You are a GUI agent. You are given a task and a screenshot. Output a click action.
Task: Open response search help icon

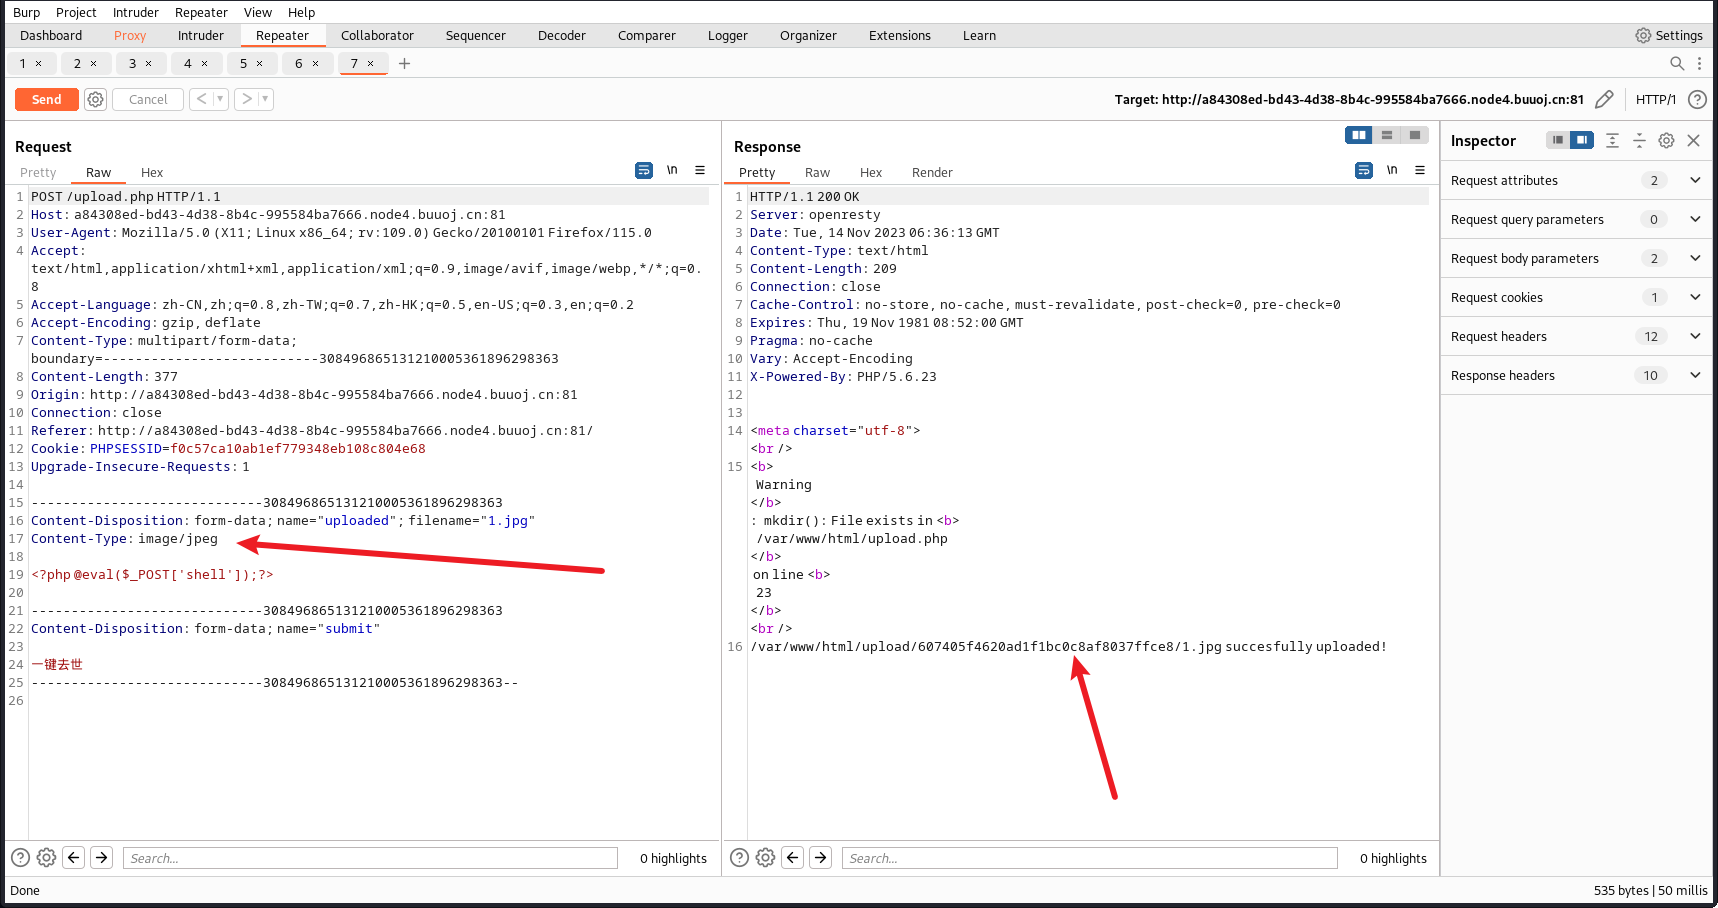(x=739, y=857)
